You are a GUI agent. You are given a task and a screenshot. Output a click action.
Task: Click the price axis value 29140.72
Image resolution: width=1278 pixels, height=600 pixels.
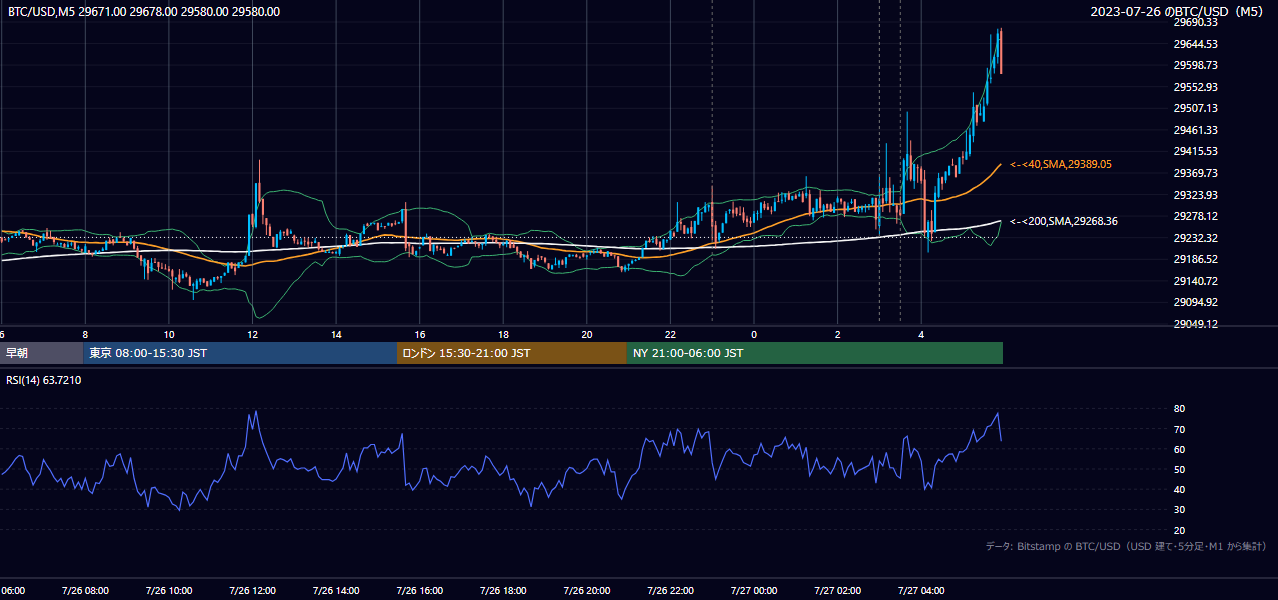point(1195,281)
